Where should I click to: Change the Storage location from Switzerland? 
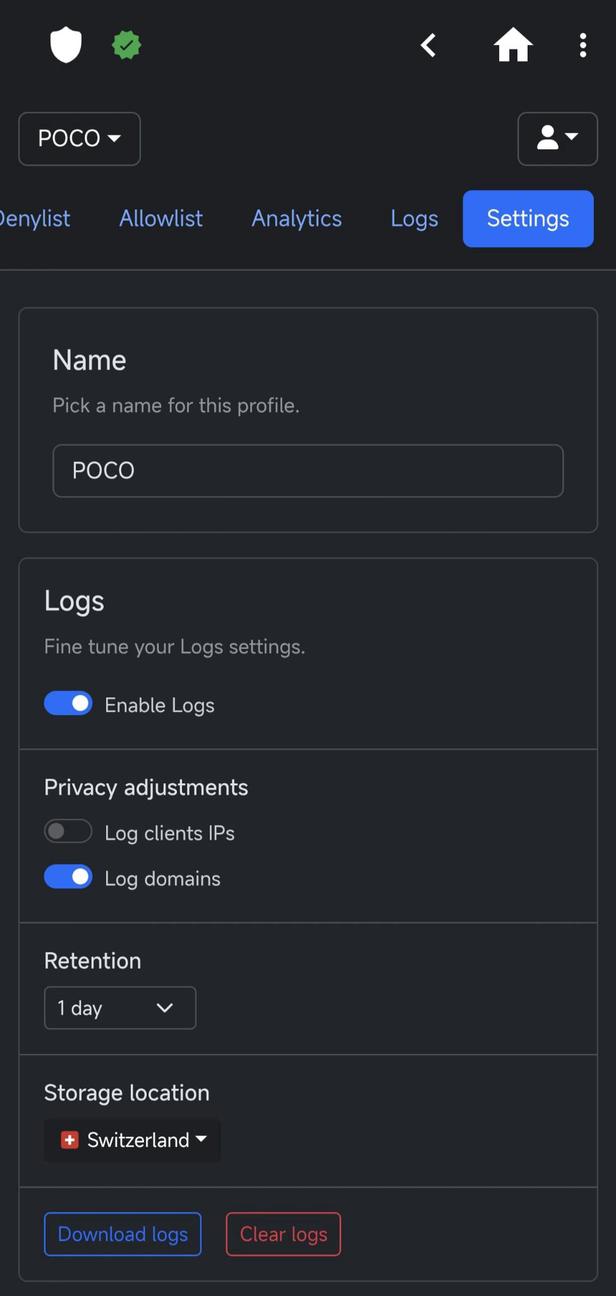tap(131, 1139)
